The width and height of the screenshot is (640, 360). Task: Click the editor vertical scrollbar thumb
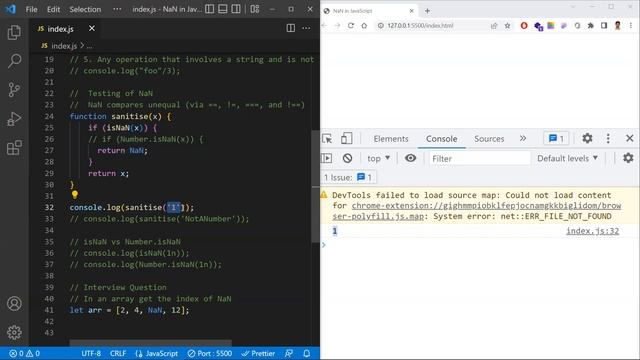[315, 187]
